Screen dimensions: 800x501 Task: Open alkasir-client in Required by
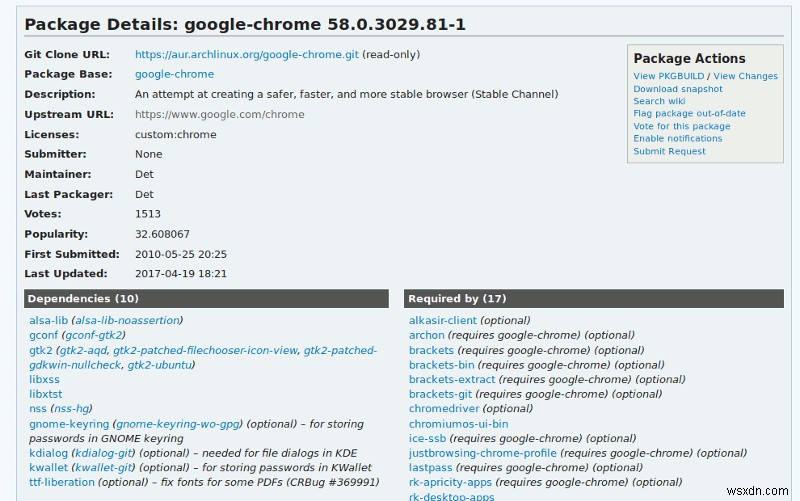tap(443, 320)
